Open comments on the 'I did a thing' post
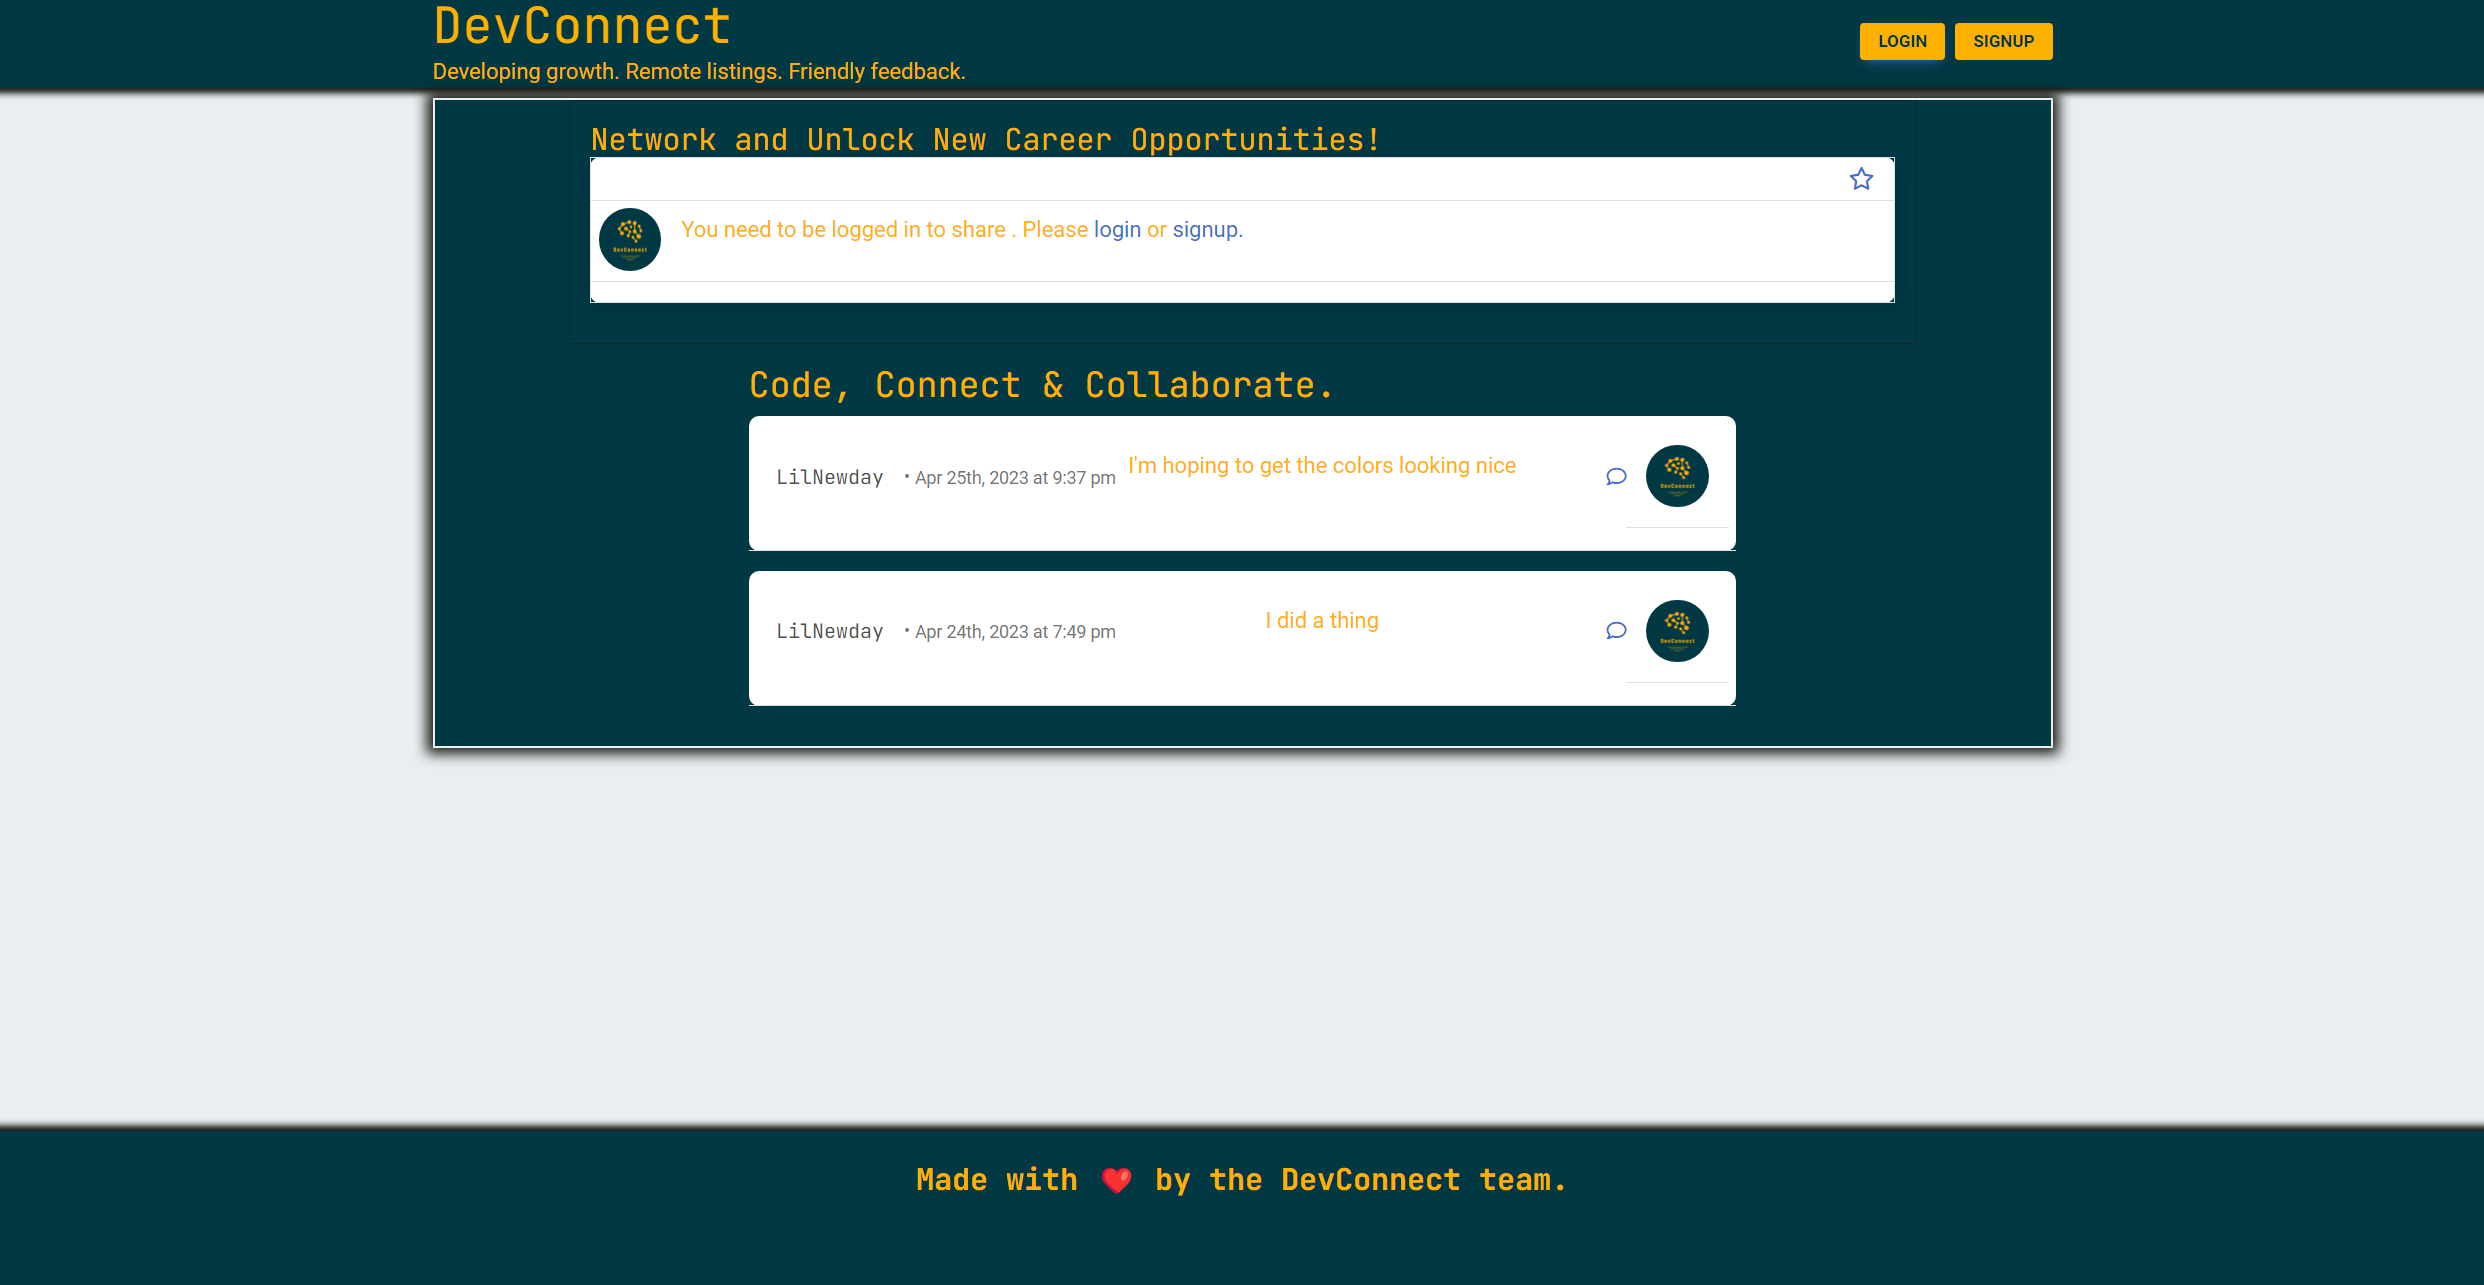 (x=1616, y=631)
